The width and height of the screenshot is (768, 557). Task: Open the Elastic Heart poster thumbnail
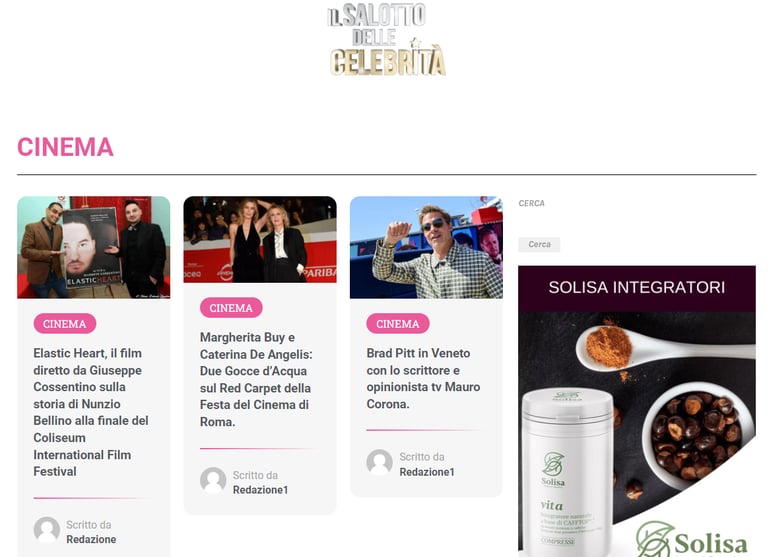coord(94,247)
